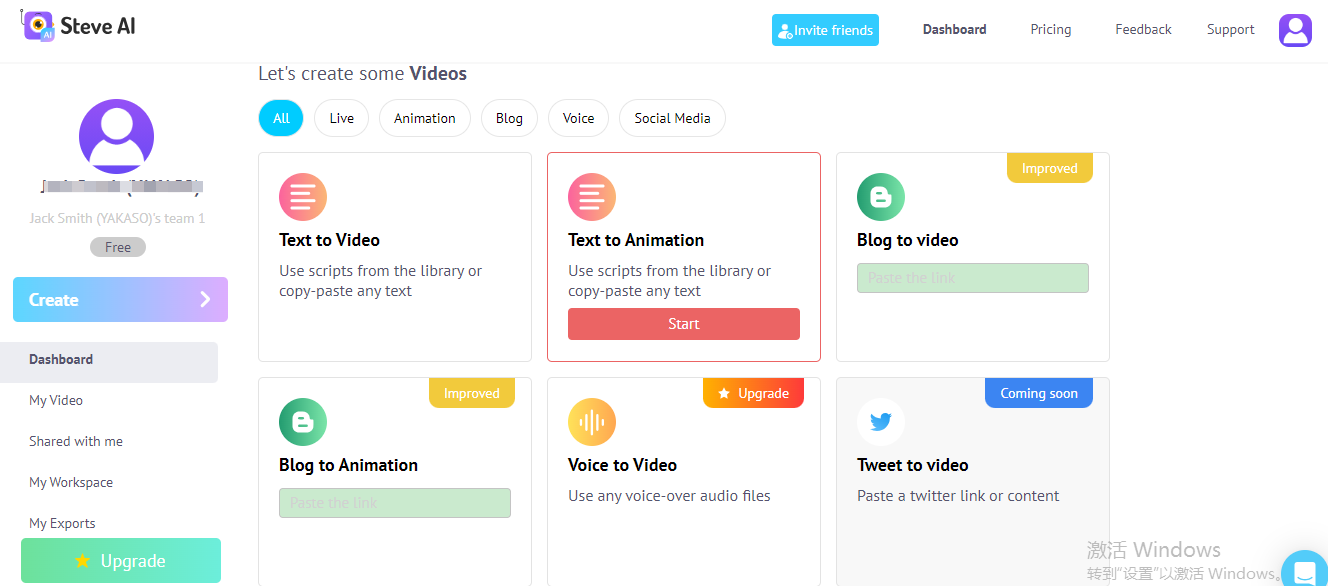Select the Blog filter
This screenshot has width=1328, height=586.
pyautogui.click(x=509, y=118)
